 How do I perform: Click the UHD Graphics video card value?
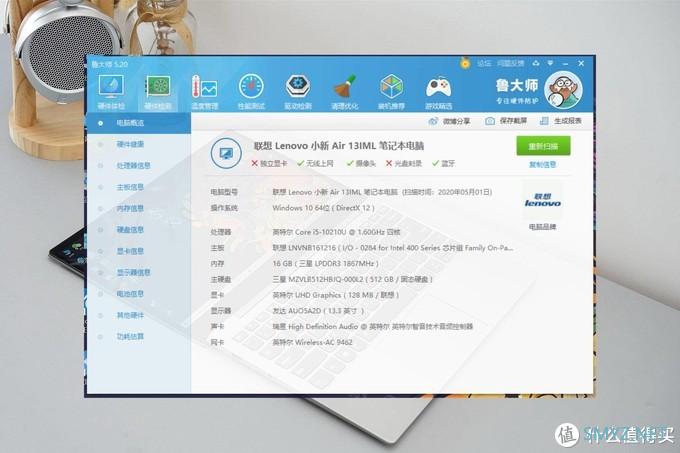click(x=335, y=295)
